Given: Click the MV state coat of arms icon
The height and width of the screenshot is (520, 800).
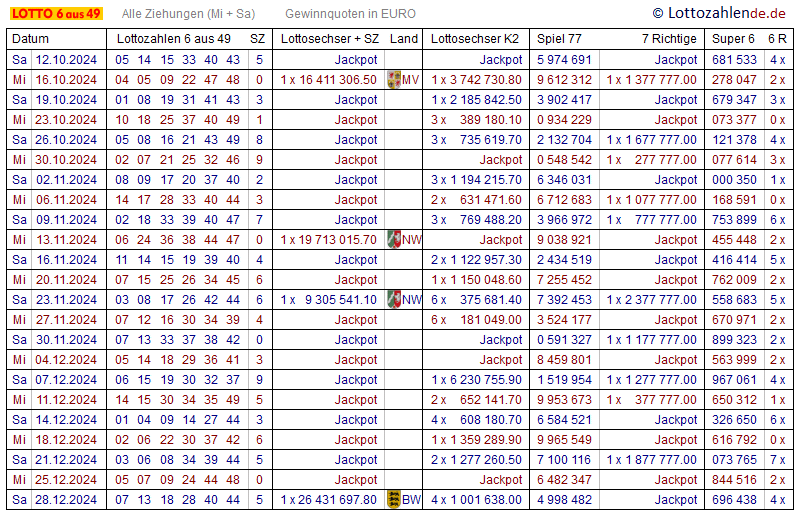Looking at the screenshot, I should pyautogui.click(x=393, y=80).
